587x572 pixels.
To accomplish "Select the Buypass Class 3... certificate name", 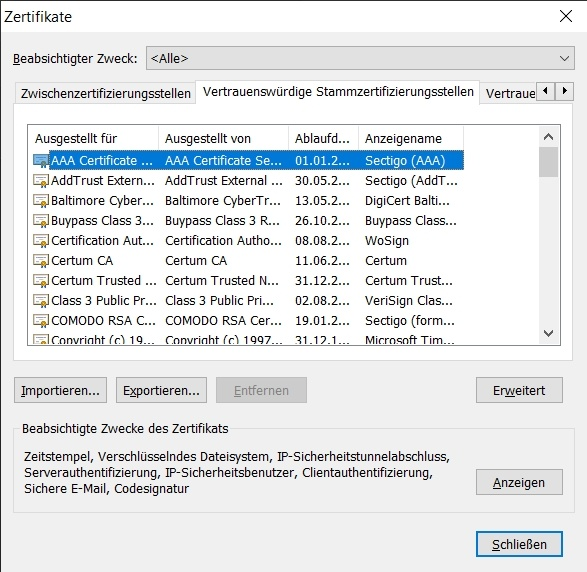I will point(102,220).
